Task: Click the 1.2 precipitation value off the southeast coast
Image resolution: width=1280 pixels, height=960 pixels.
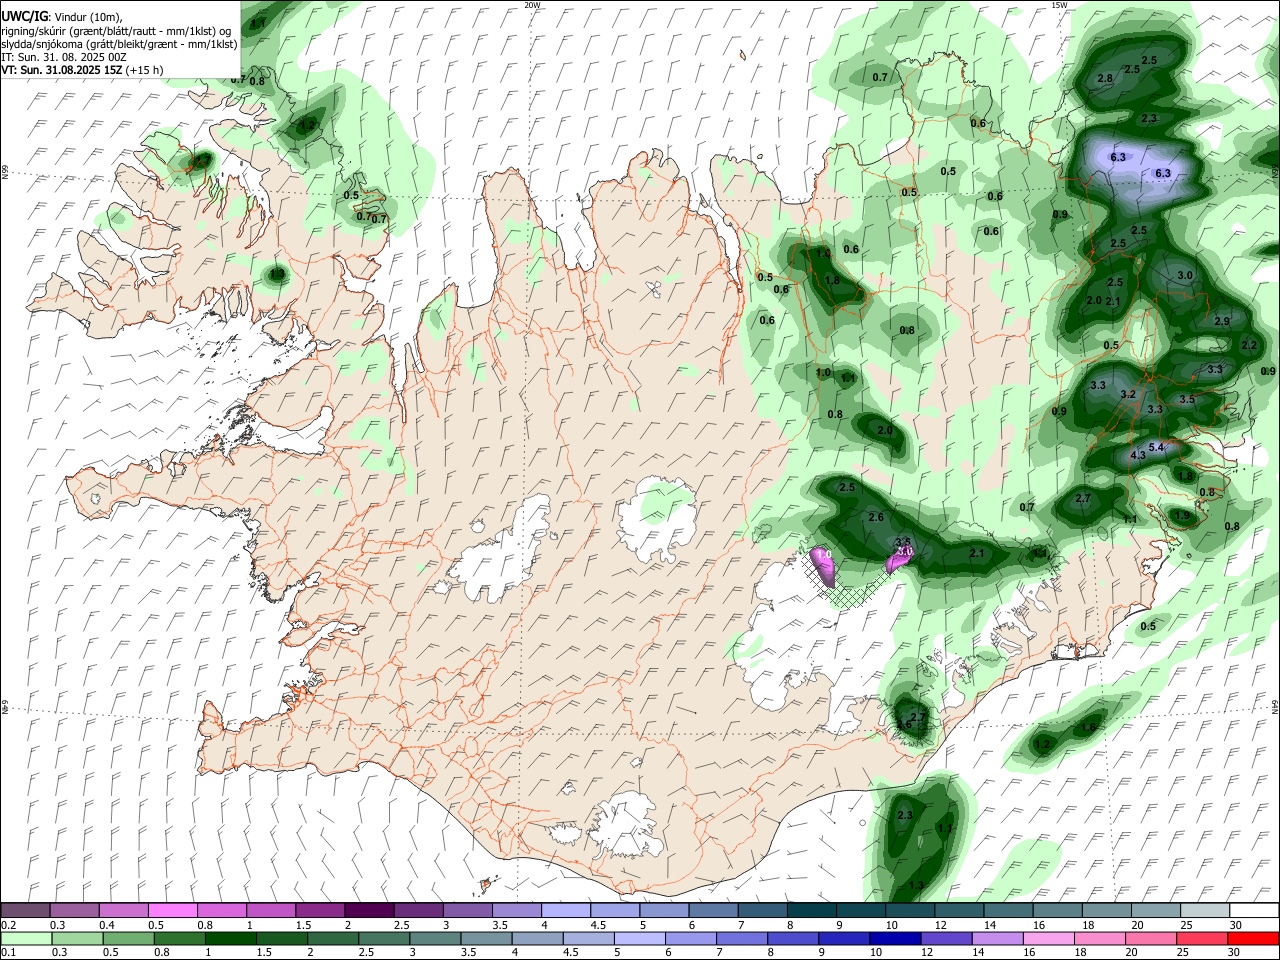Action: [1042, 744]
